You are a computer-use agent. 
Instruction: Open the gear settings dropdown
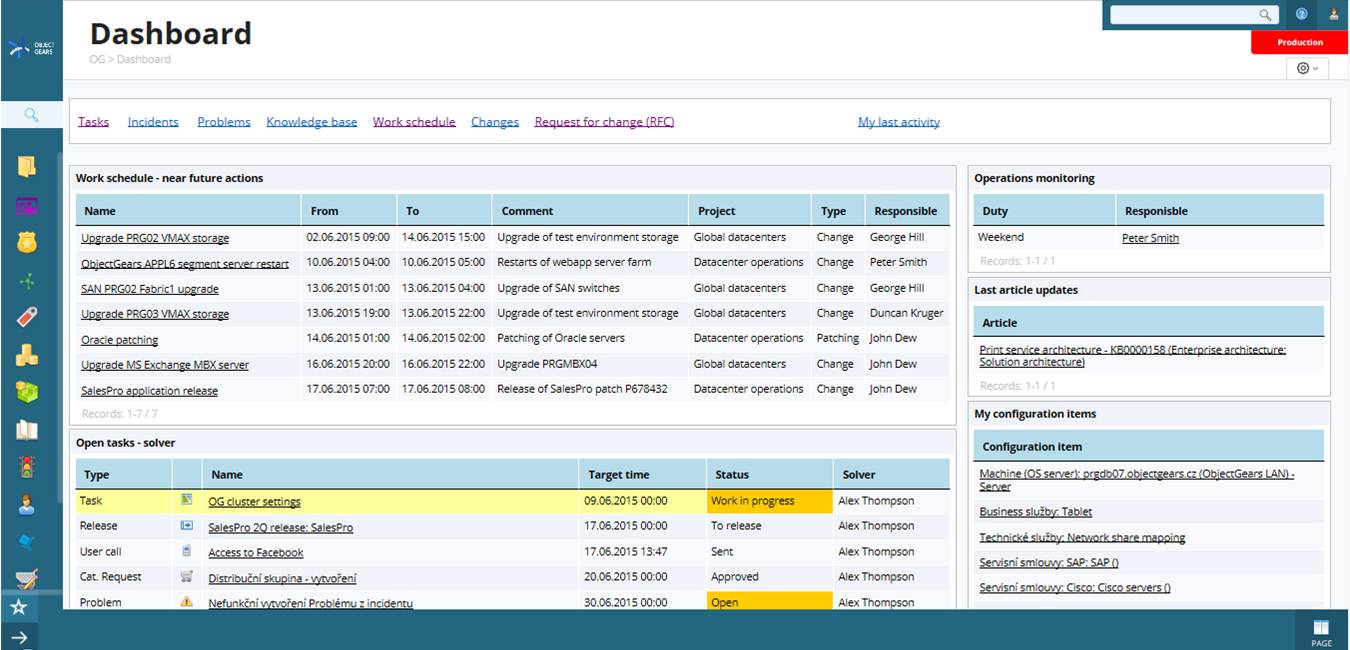point(1307,68)
